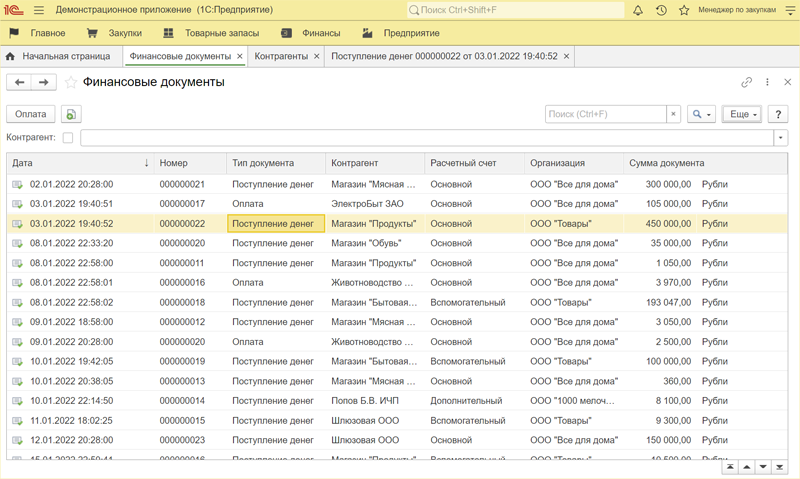800x479 pixels.
Task: Switch to the Контрагенты tab
Action: tap(281, 57)
